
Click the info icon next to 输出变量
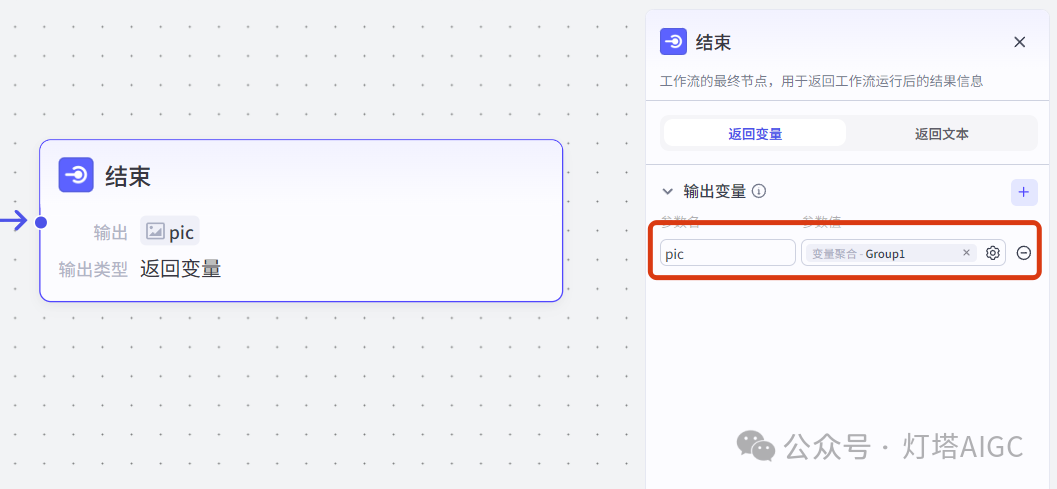click(x=759, y=192)
